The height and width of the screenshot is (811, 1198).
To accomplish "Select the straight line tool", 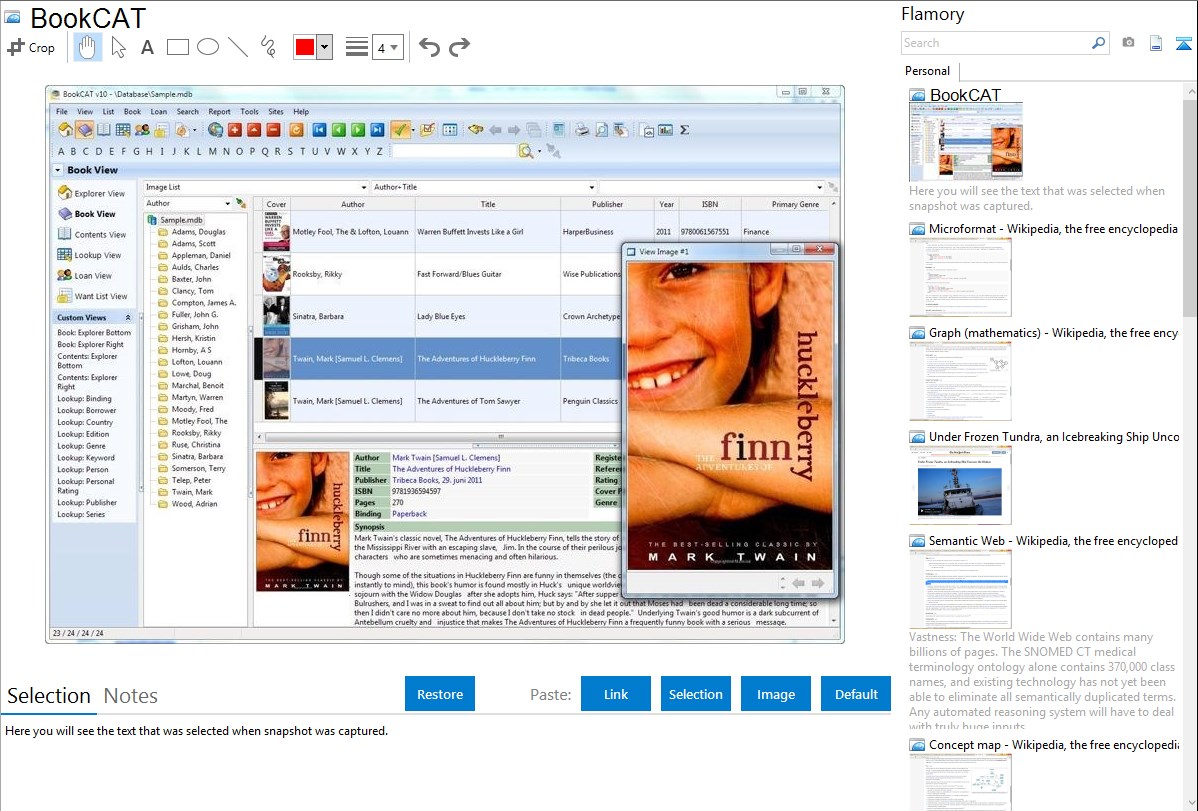I will [x=238, y=47].
